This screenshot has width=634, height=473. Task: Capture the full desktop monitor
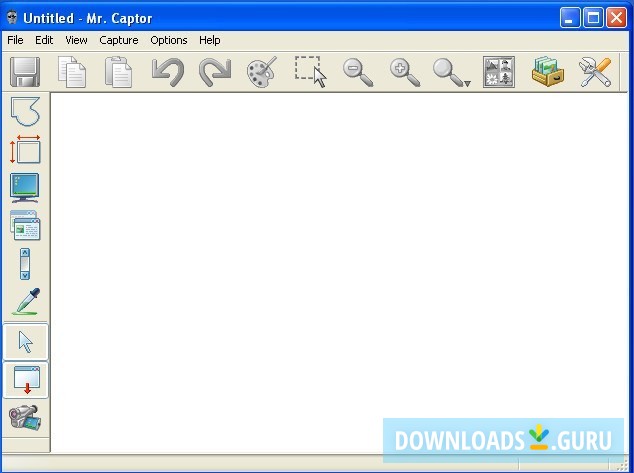(x=25, y=188)
